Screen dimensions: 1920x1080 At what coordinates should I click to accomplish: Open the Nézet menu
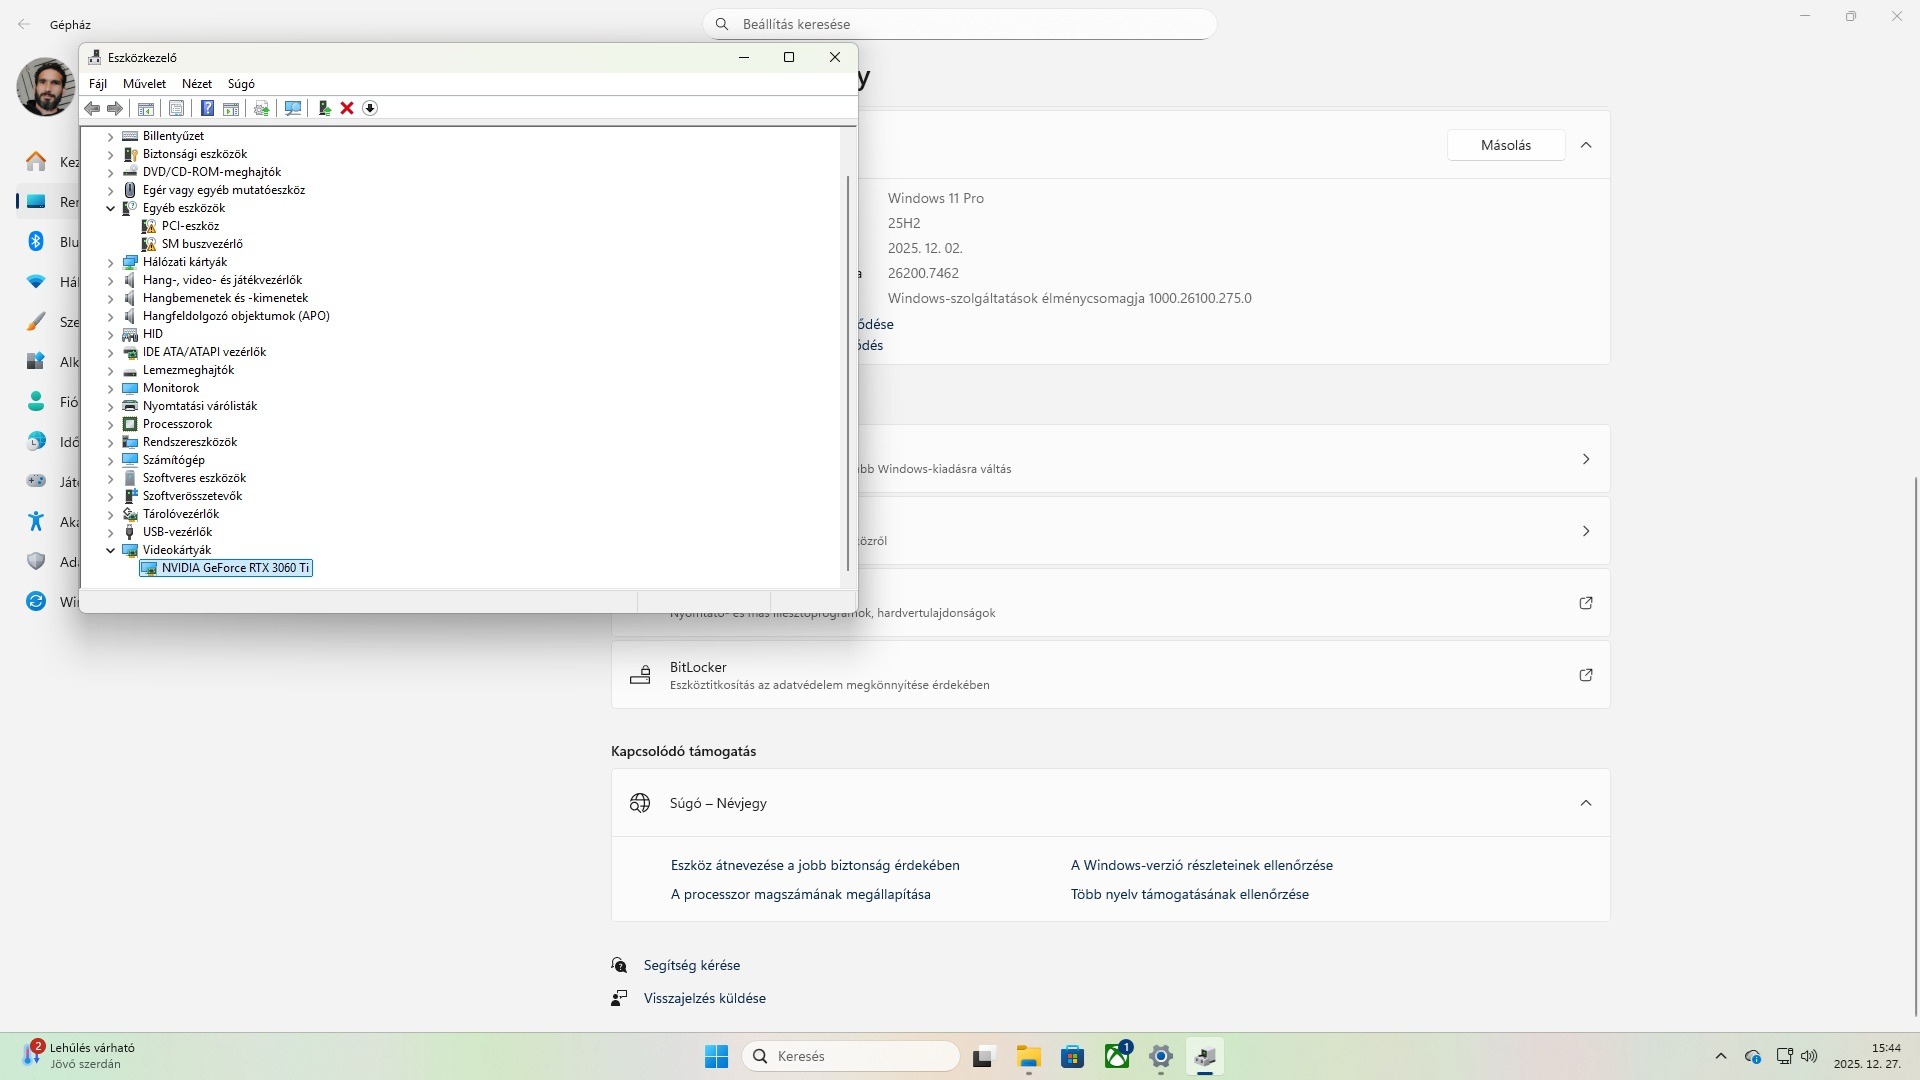click(196, 84)
